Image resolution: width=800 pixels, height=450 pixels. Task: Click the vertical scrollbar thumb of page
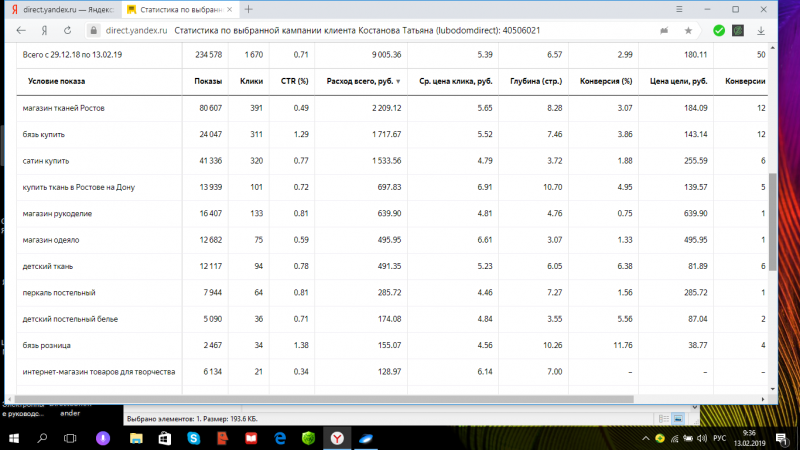(772, 222)
